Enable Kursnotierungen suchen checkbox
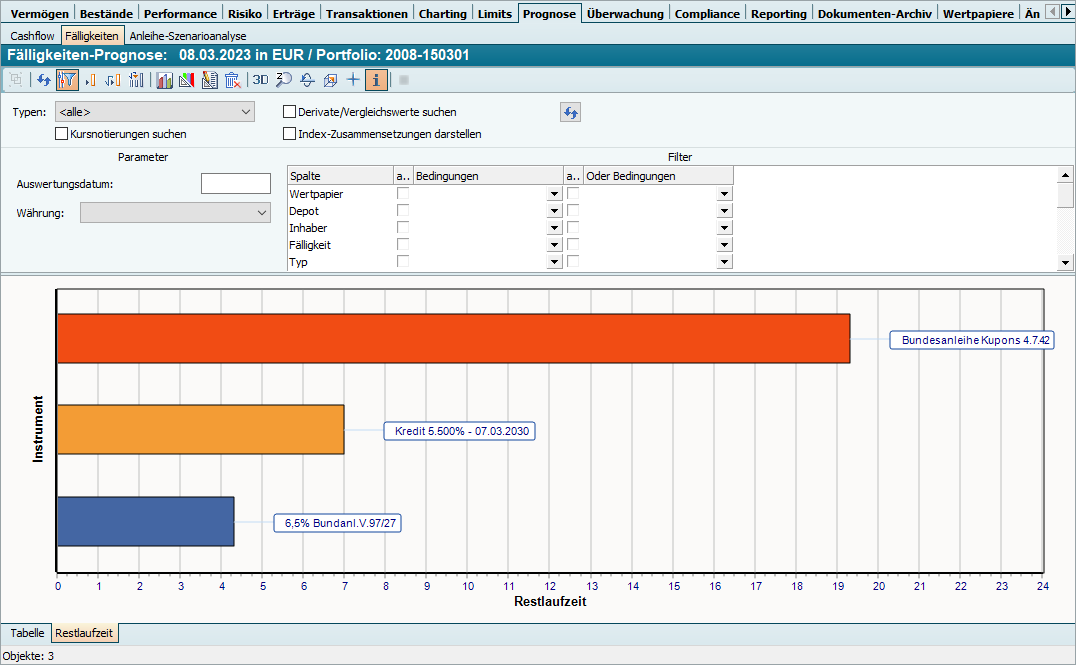Screen dimensions: 1076x665 [x=62, y=133]
